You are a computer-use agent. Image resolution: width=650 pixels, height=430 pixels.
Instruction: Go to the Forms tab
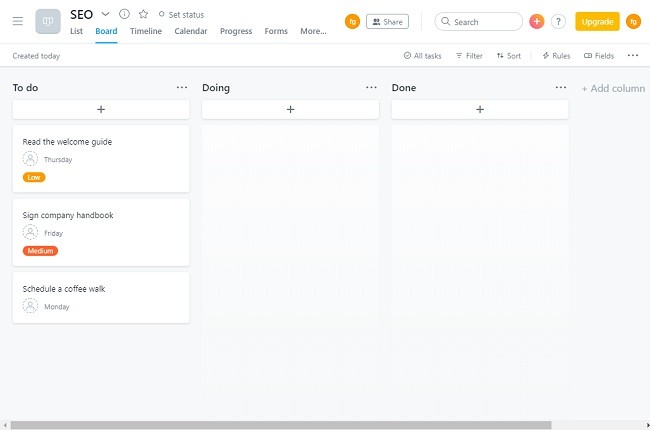(x=276, y=31)
